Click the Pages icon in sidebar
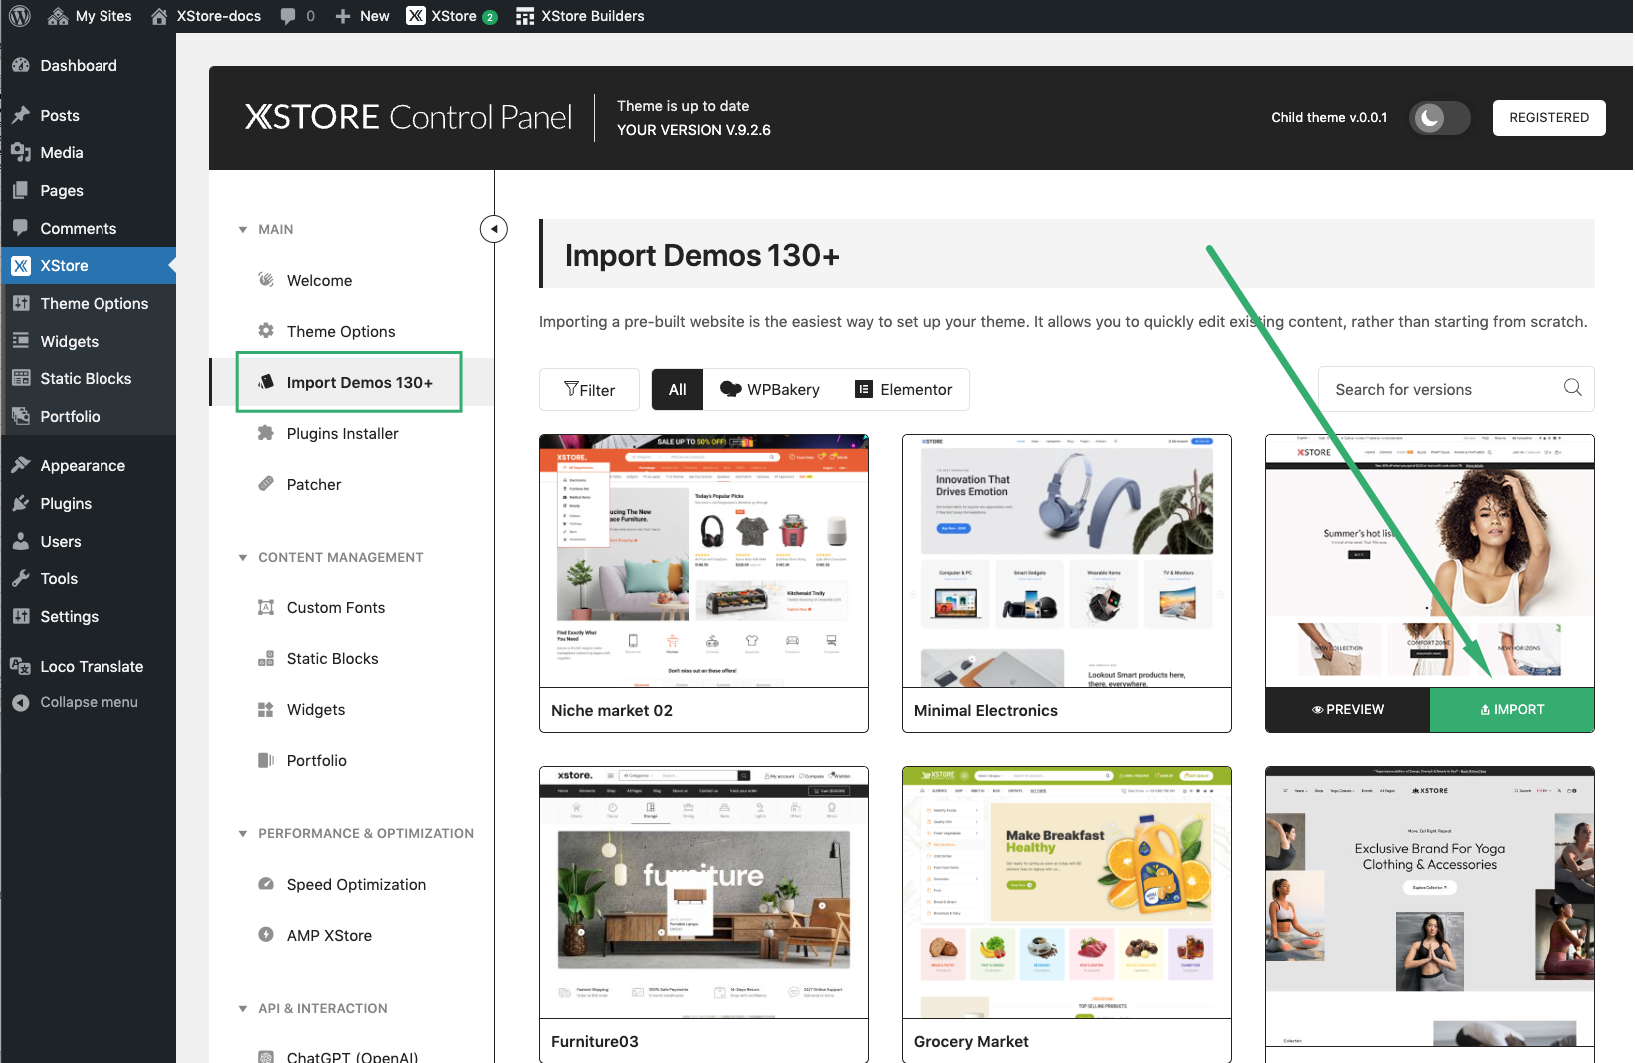The width and height of the screenshot is (1635, 1063). pos(21,190)
